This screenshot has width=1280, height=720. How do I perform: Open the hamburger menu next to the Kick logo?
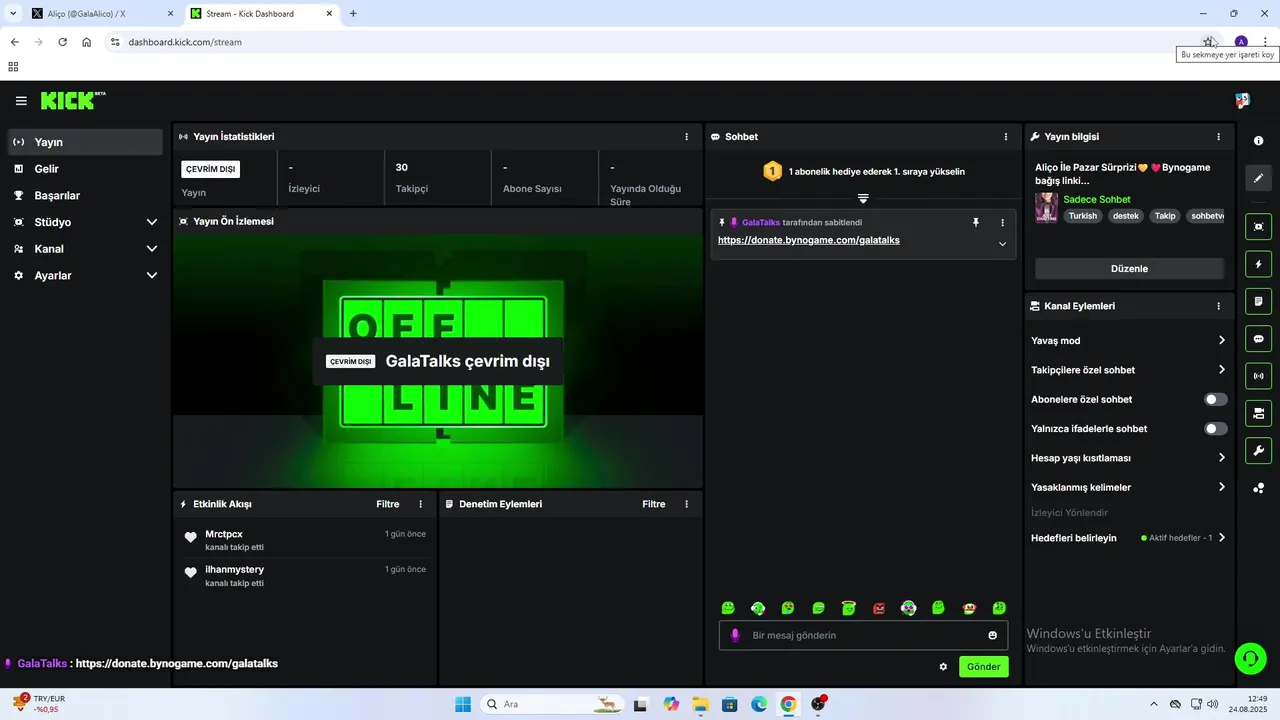(x=21, y=101)
